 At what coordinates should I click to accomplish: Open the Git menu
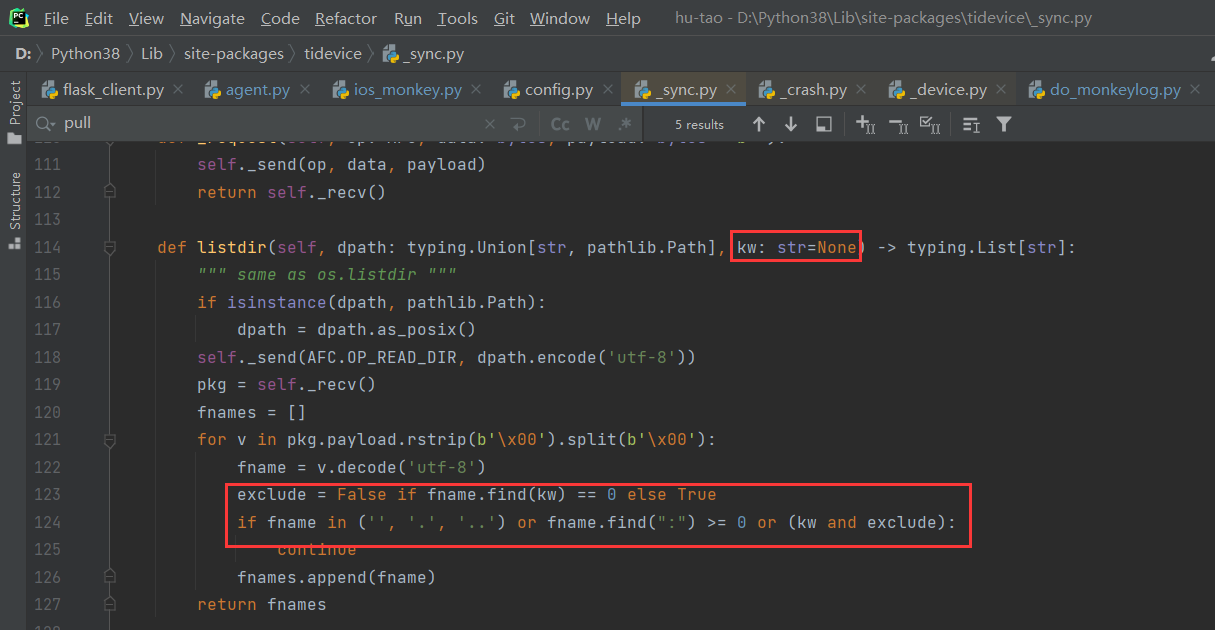[x=504, y=19]
